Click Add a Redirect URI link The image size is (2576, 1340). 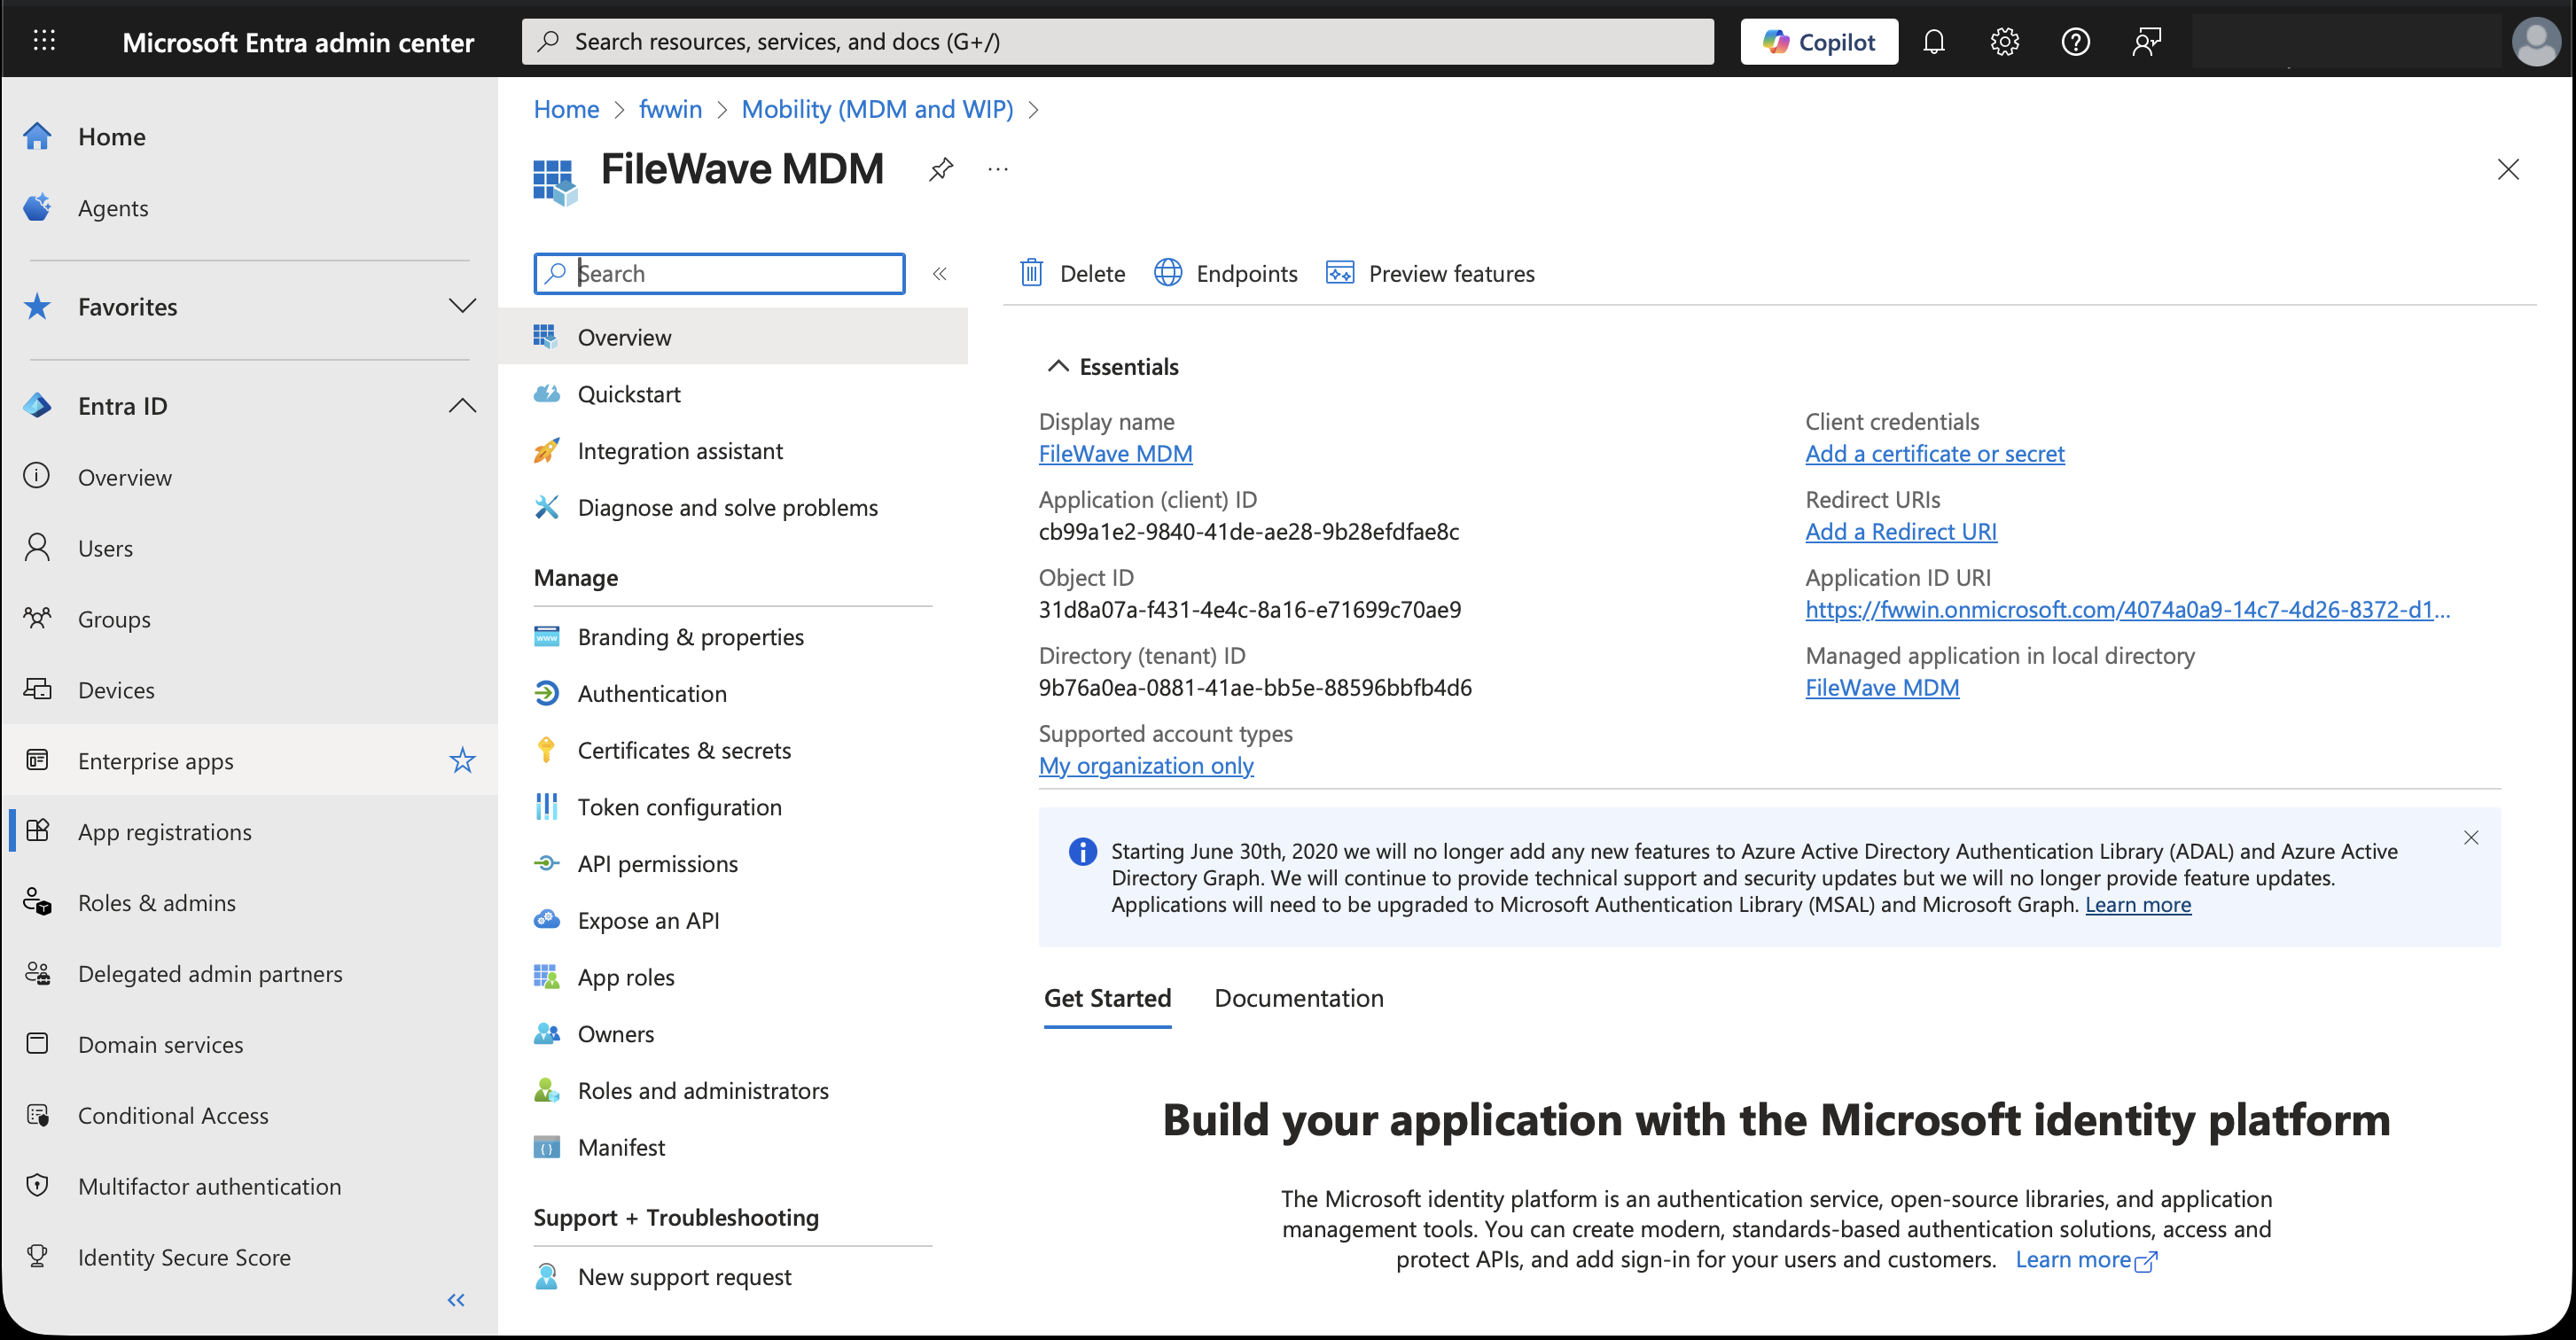pyautogui.click(x=1900, y=532)
